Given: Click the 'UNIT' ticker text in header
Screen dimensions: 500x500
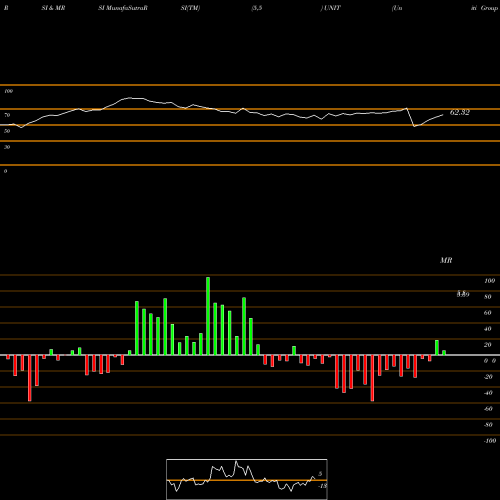Looking at the screenshot, I should [332, 8].
